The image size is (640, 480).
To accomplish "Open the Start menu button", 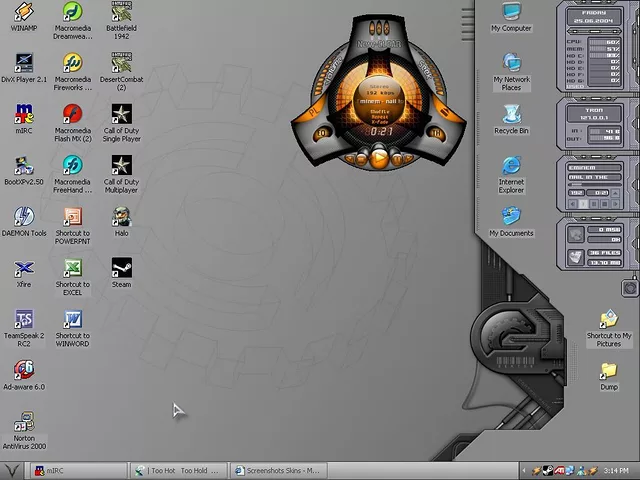I will point(11,470).
